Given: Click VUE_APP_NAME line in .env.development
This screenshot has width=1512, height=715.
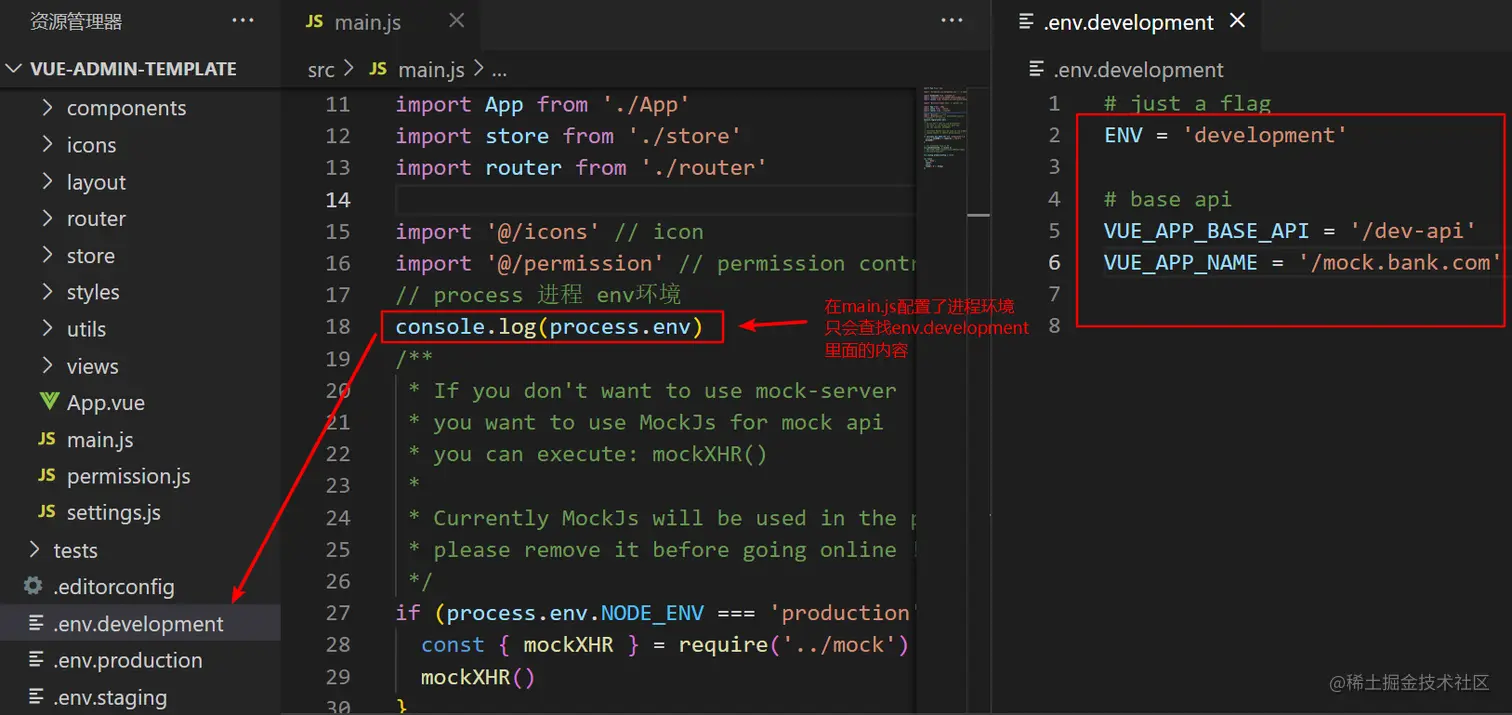Looking at the screenshot, I should [x=1303, y=263].
